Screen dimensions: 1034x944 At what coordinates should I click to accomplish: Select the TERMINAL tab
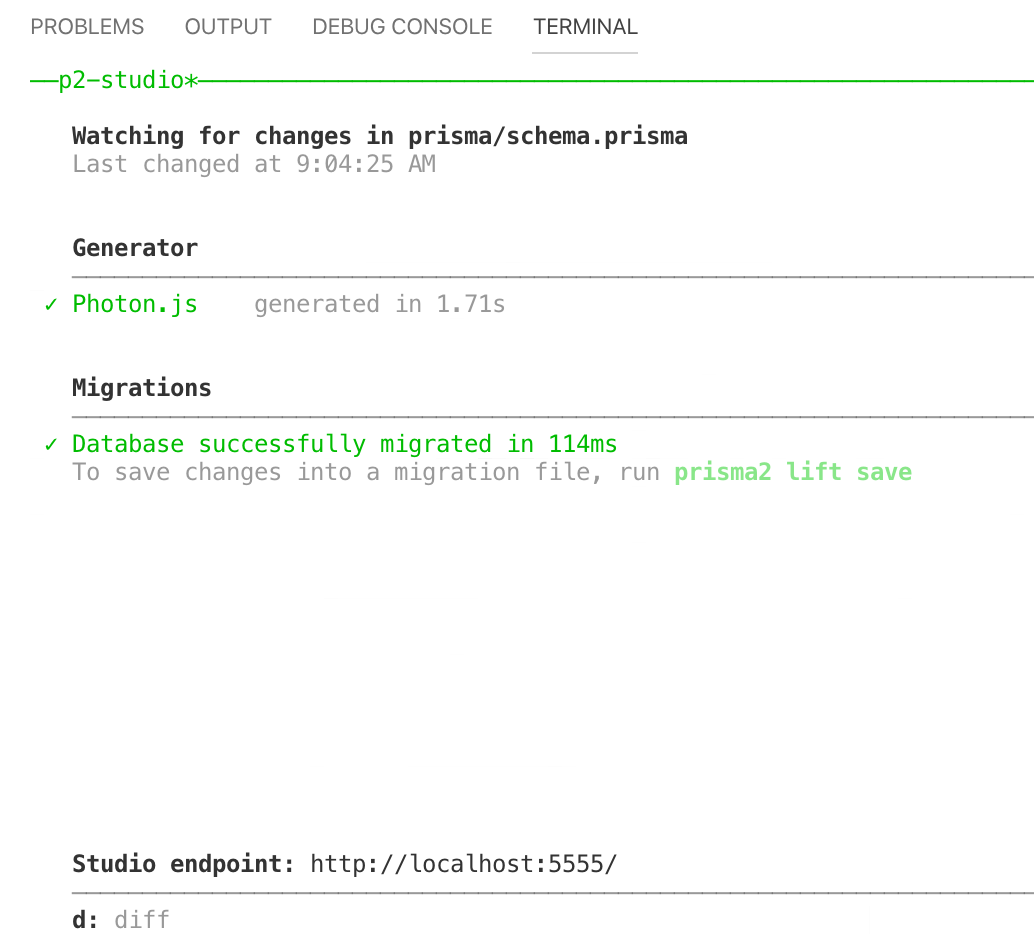tap(585, 27)
